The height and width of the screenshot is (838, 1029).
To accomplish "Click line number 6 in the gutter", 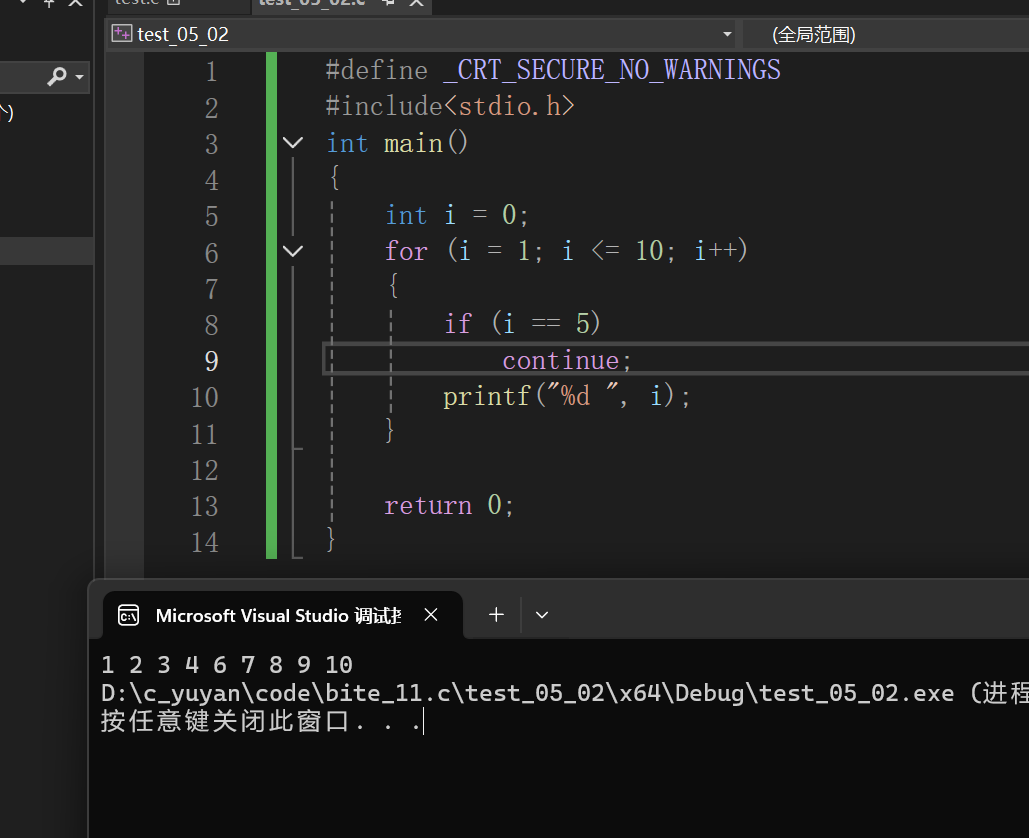I will pyautogui.click(x=211, y=253).
